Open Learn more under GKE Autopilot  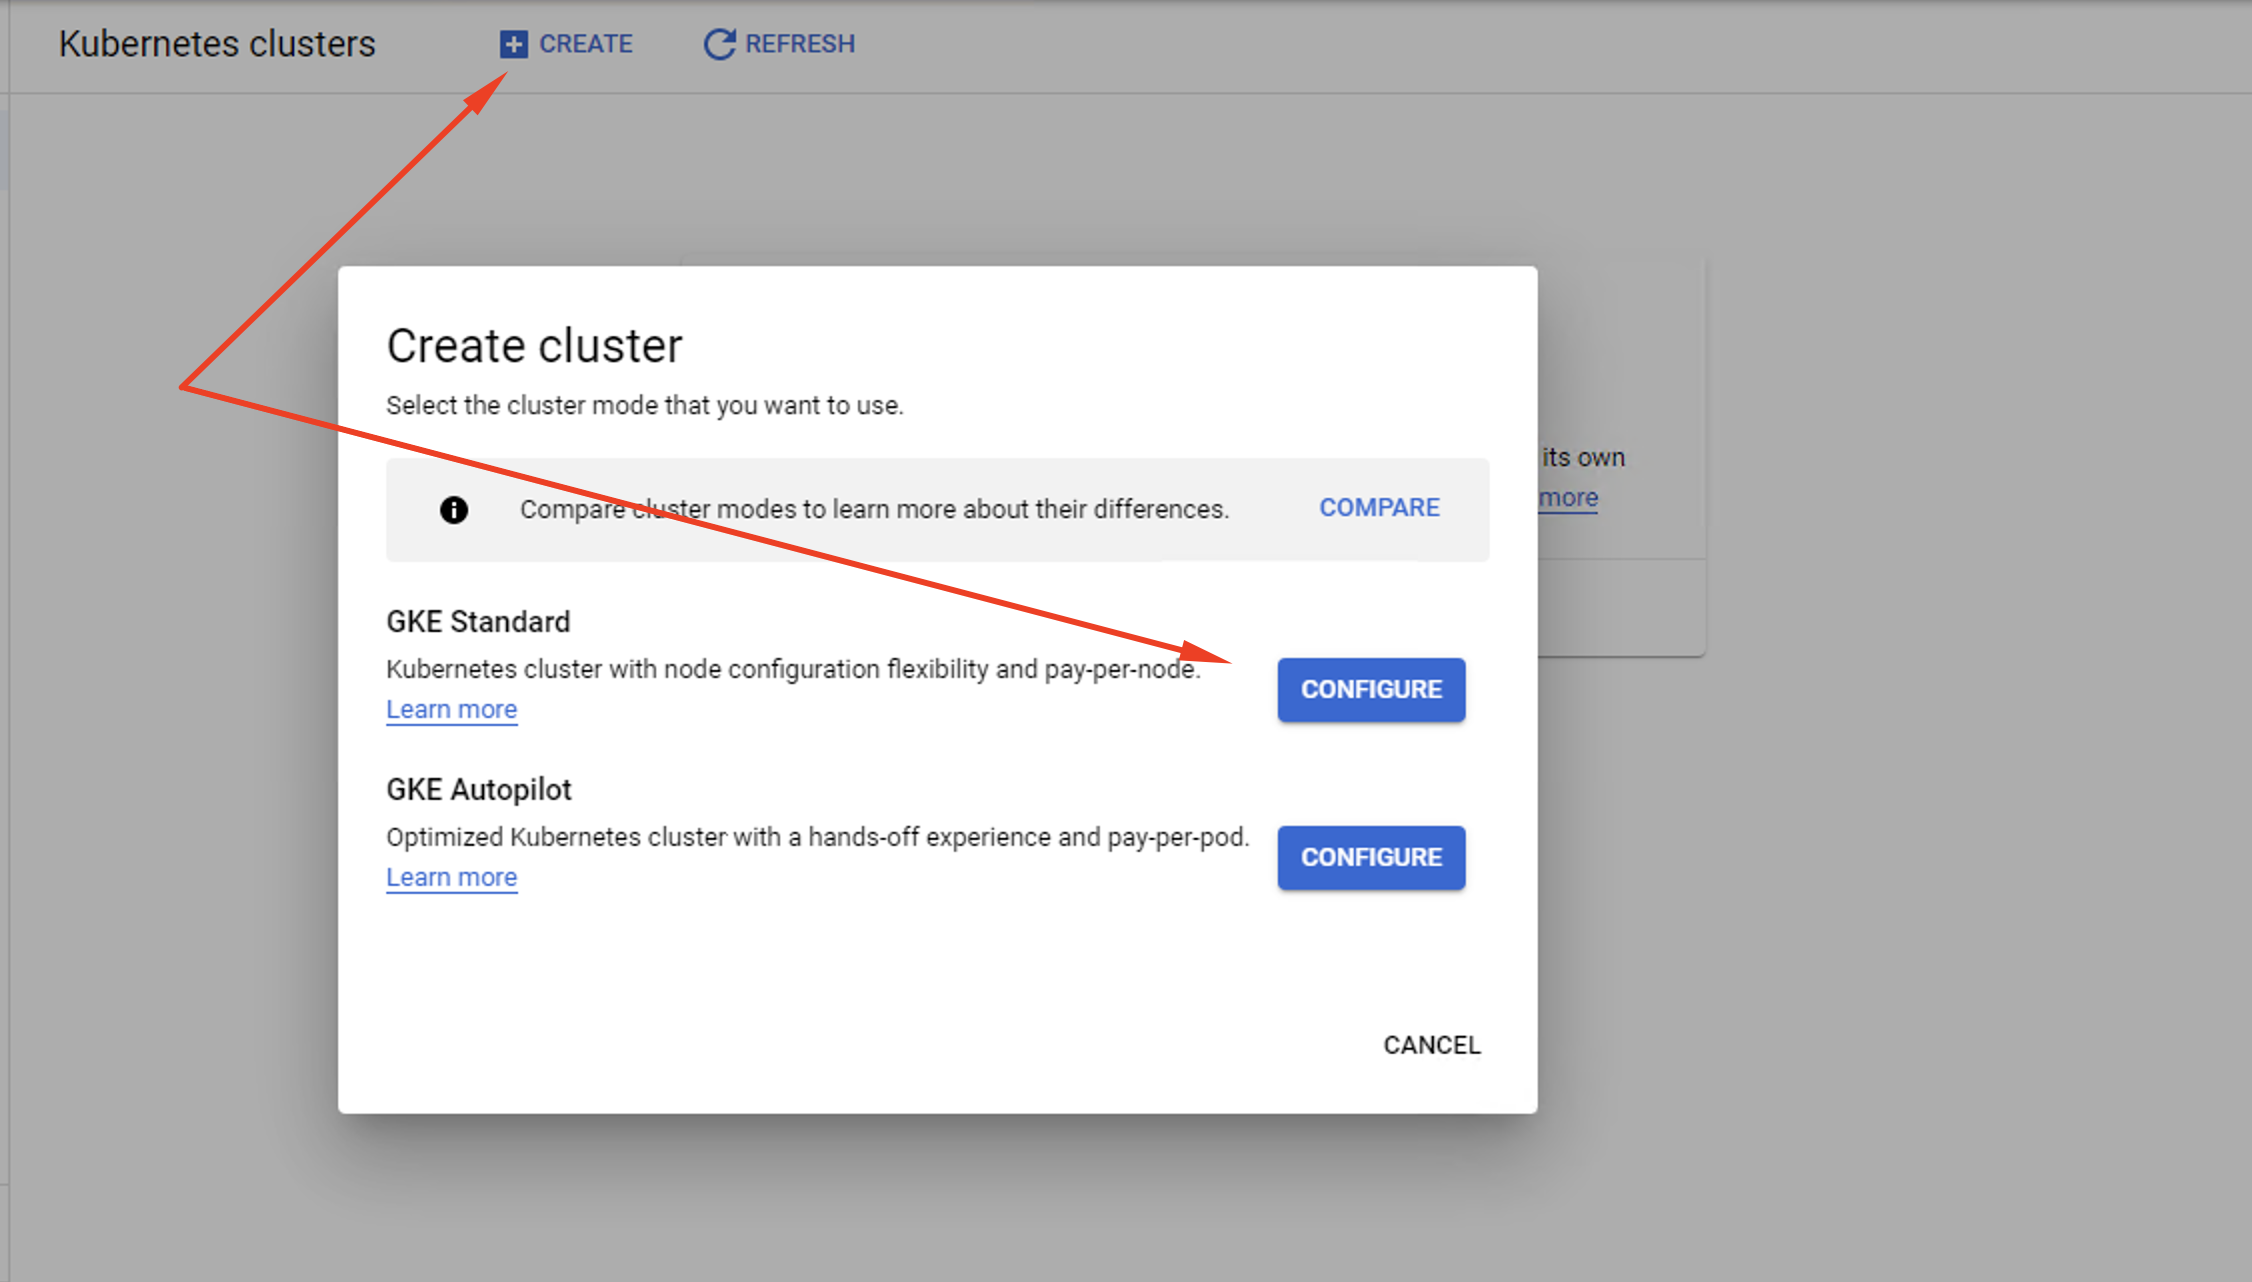[x=452, y=877]
